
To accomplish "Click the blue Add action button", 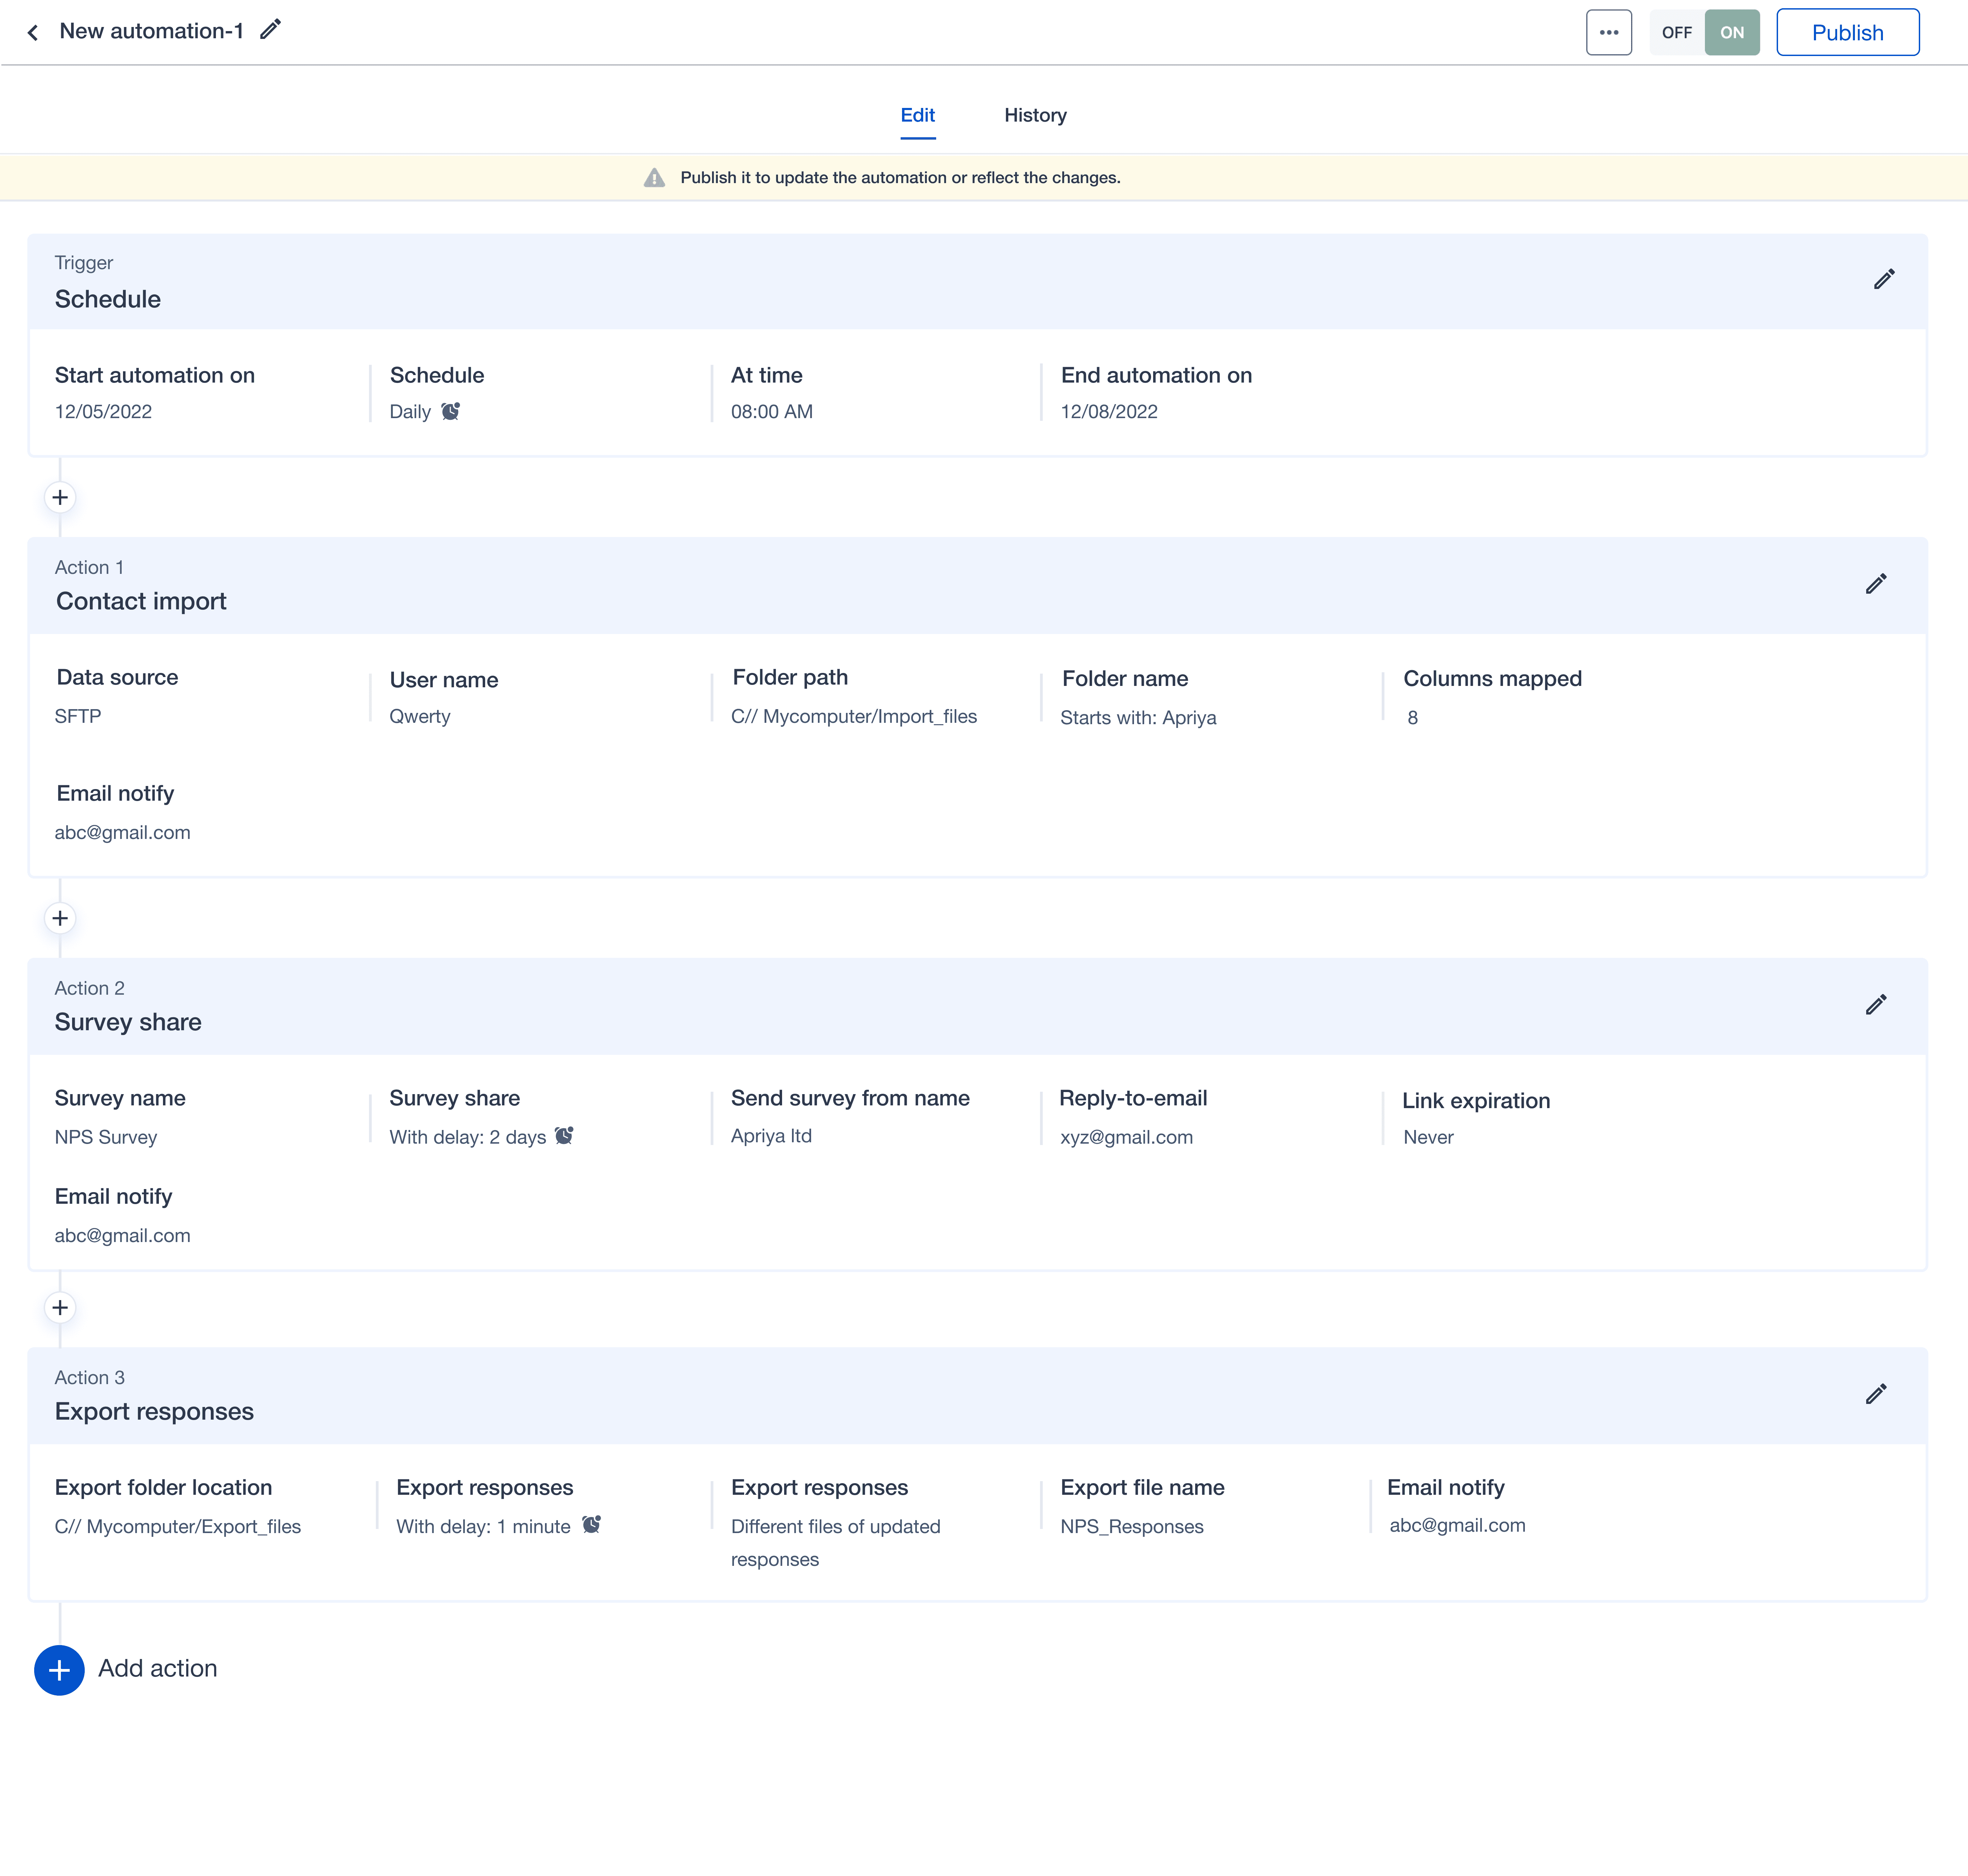I will [59, 1670].
